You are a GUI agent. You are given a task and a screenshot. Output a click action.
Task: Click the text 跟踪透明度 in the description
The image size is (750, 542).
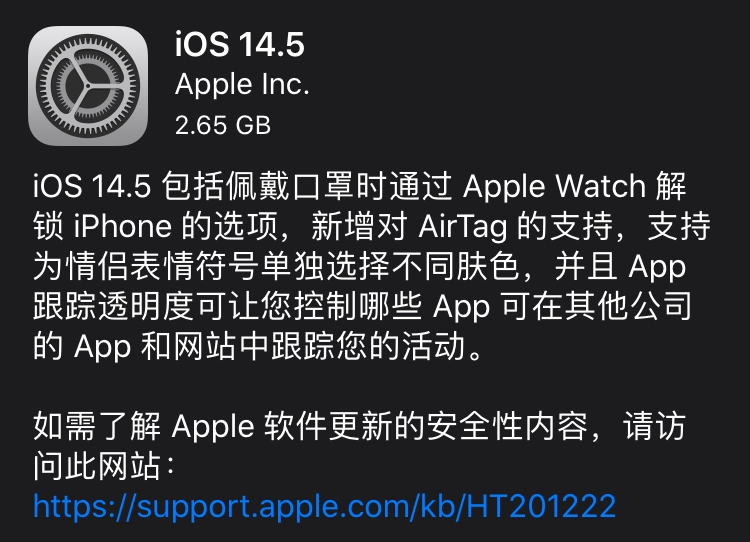[113, 306]
